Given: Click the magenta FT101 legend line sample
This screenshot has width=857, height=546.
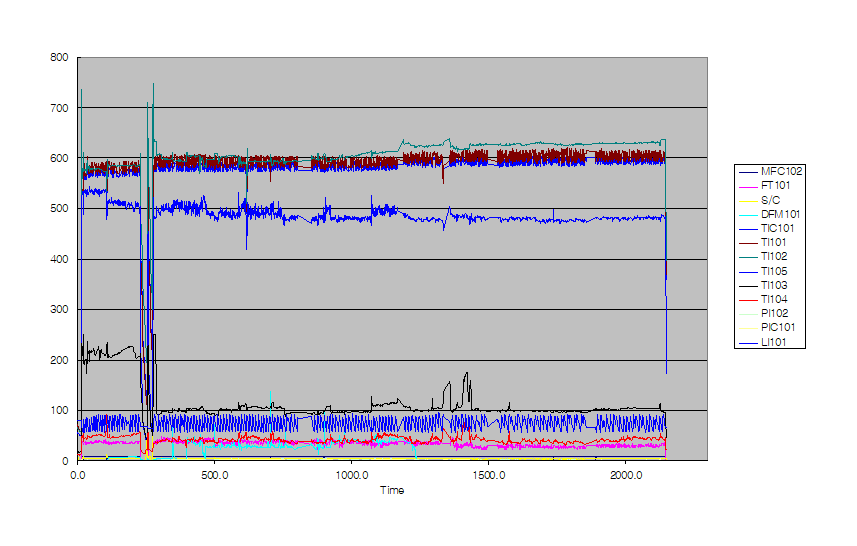Looking at the screenshot, I should (x=748, y=187).
